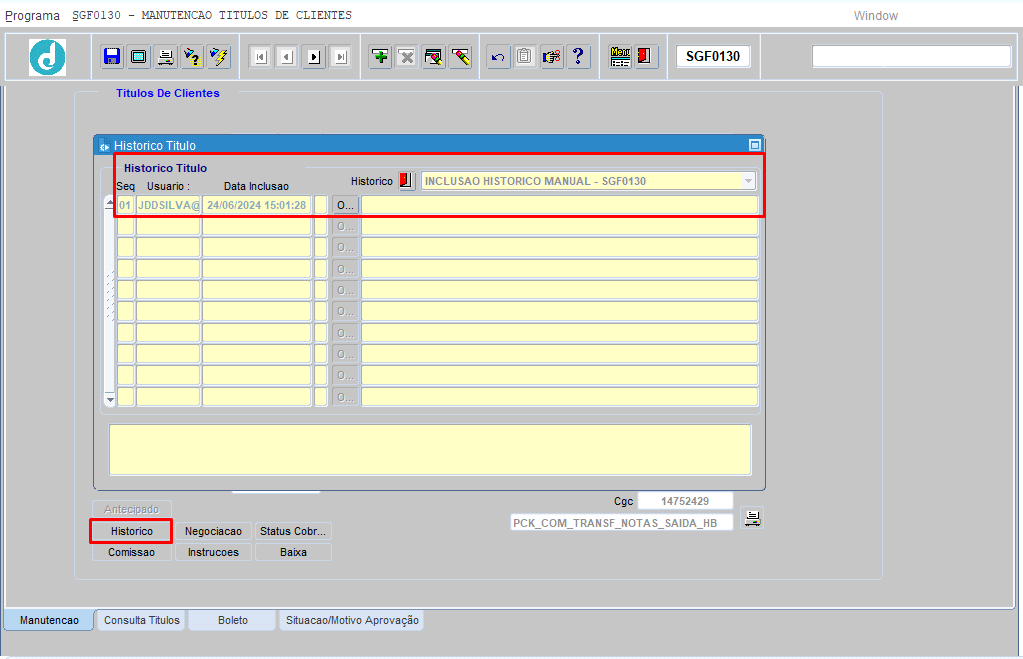Click the green plus Insert Record icon

click(380, 57)
